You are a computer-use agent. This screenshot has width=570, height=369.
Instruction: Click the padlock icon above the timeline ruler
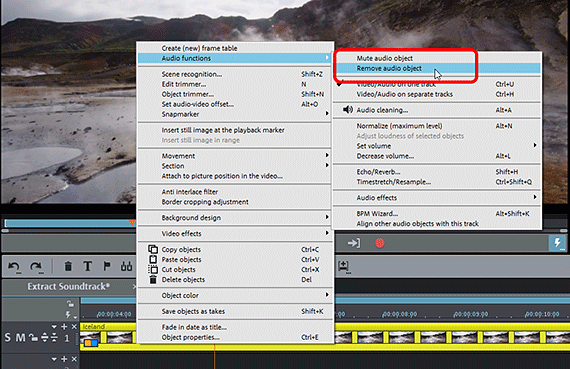point(70,304)
